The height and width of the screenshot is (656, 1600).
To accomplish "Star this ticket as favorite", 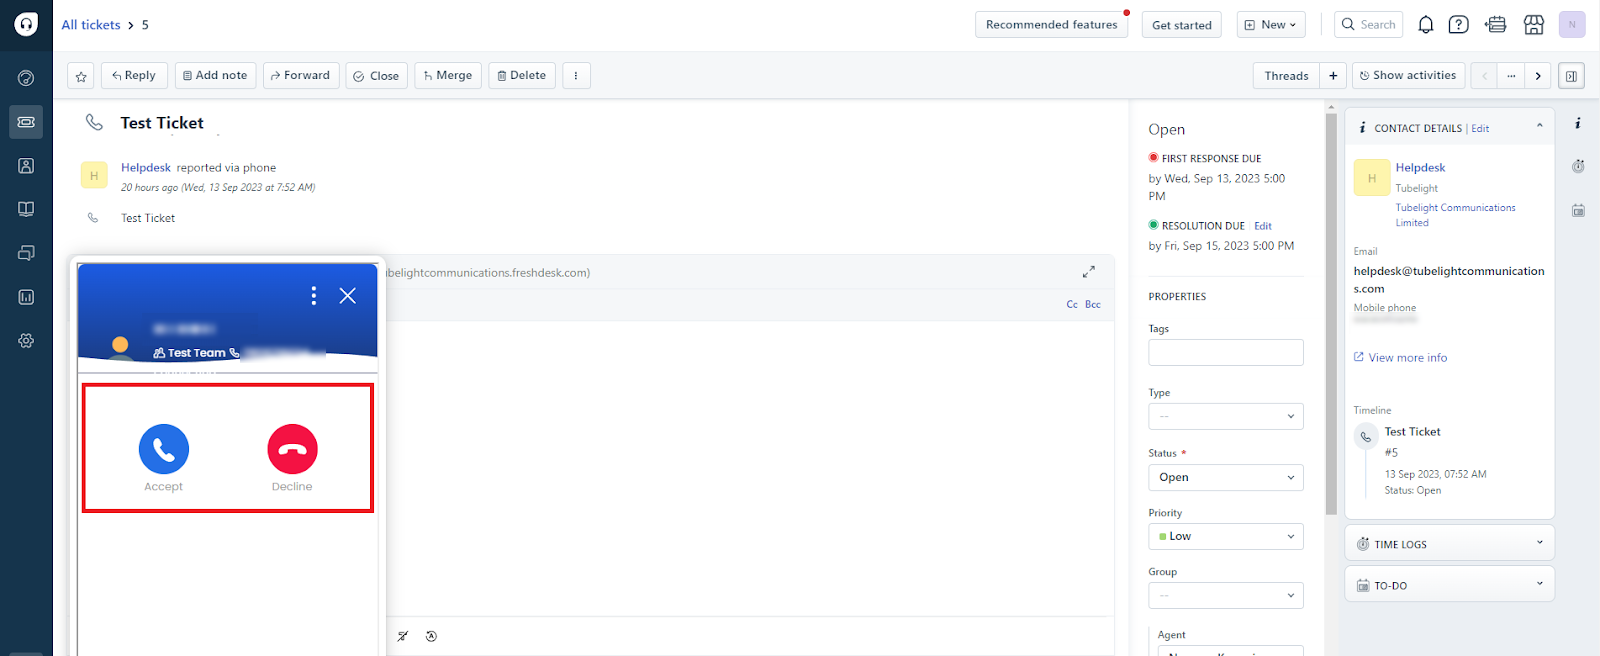I will 81,76.
